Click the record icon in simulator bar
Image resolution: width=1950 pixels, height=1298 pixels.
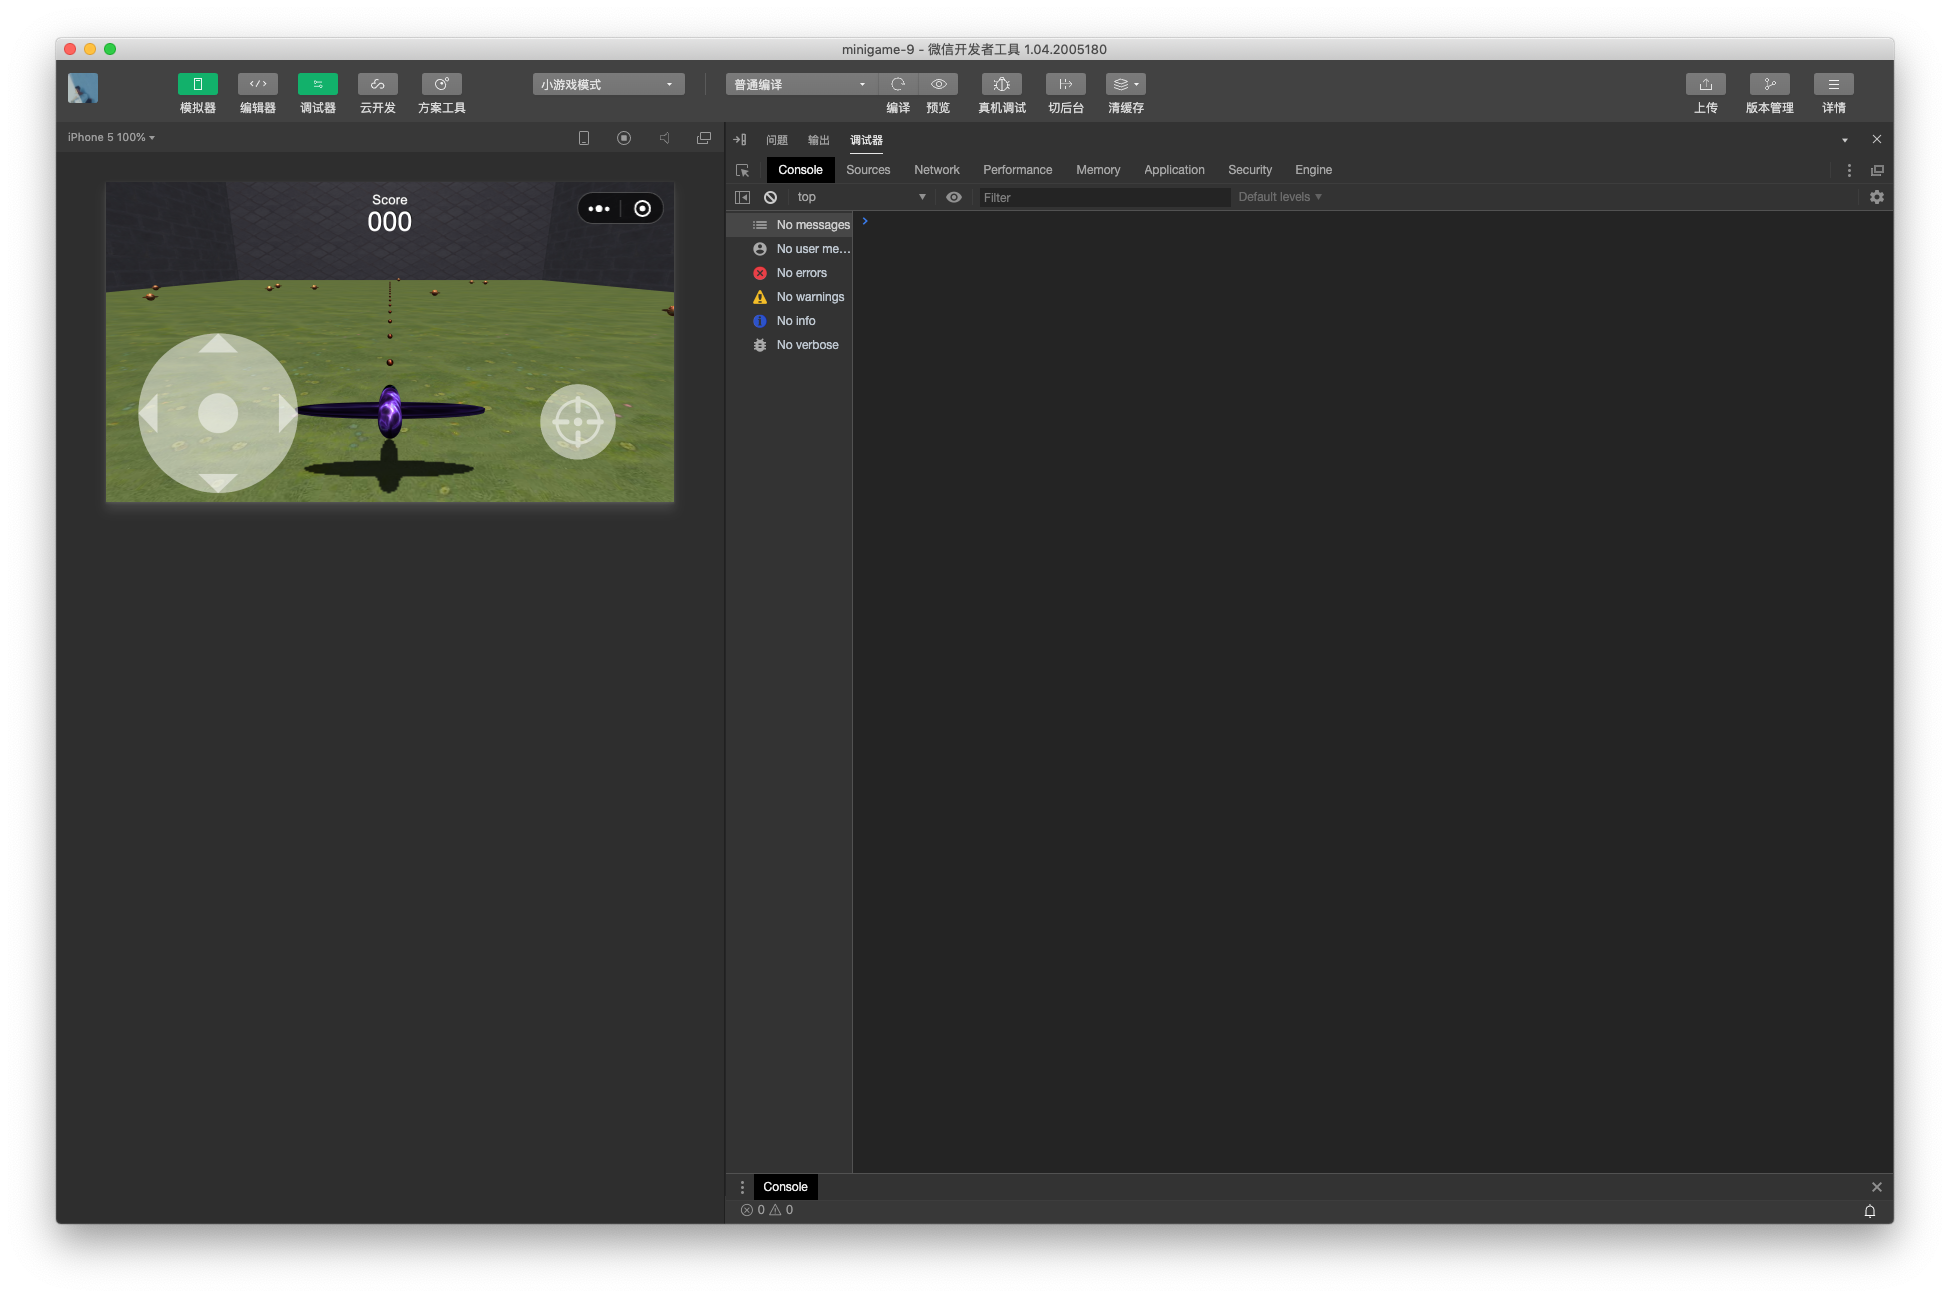[x=624, y=138]
